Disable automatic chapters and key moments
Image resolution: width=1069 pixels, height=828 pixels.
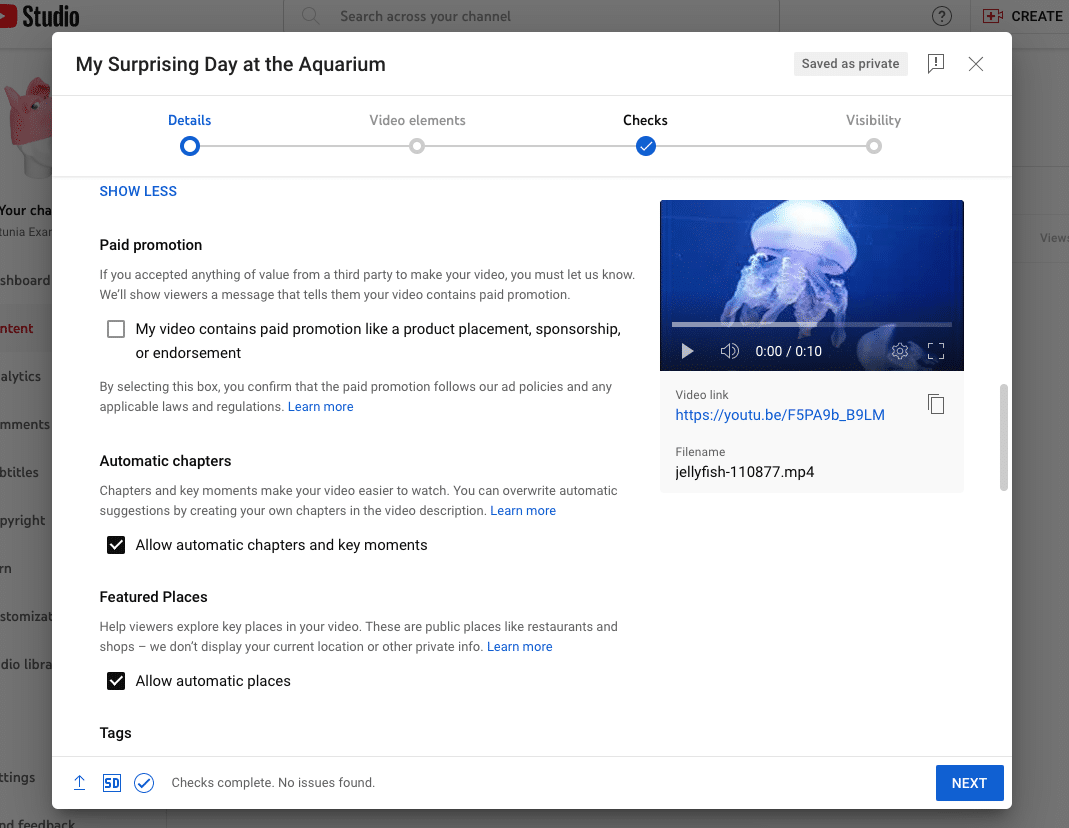116,544
